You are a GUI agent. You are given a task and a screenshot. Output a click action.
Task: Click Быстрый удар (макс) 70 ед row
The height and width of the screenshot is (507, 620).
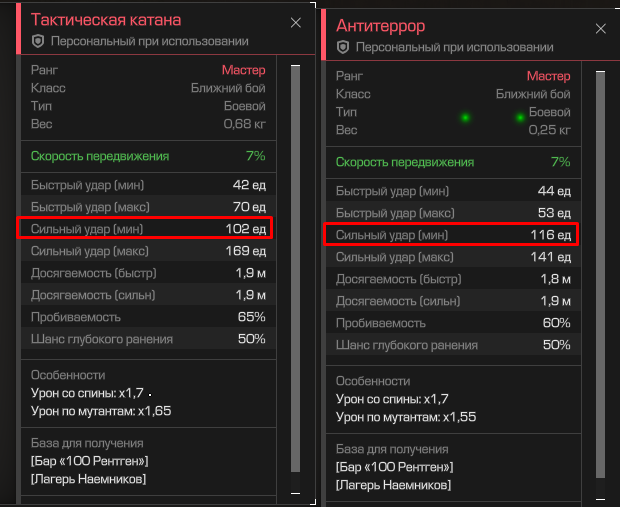click(147, 207)
